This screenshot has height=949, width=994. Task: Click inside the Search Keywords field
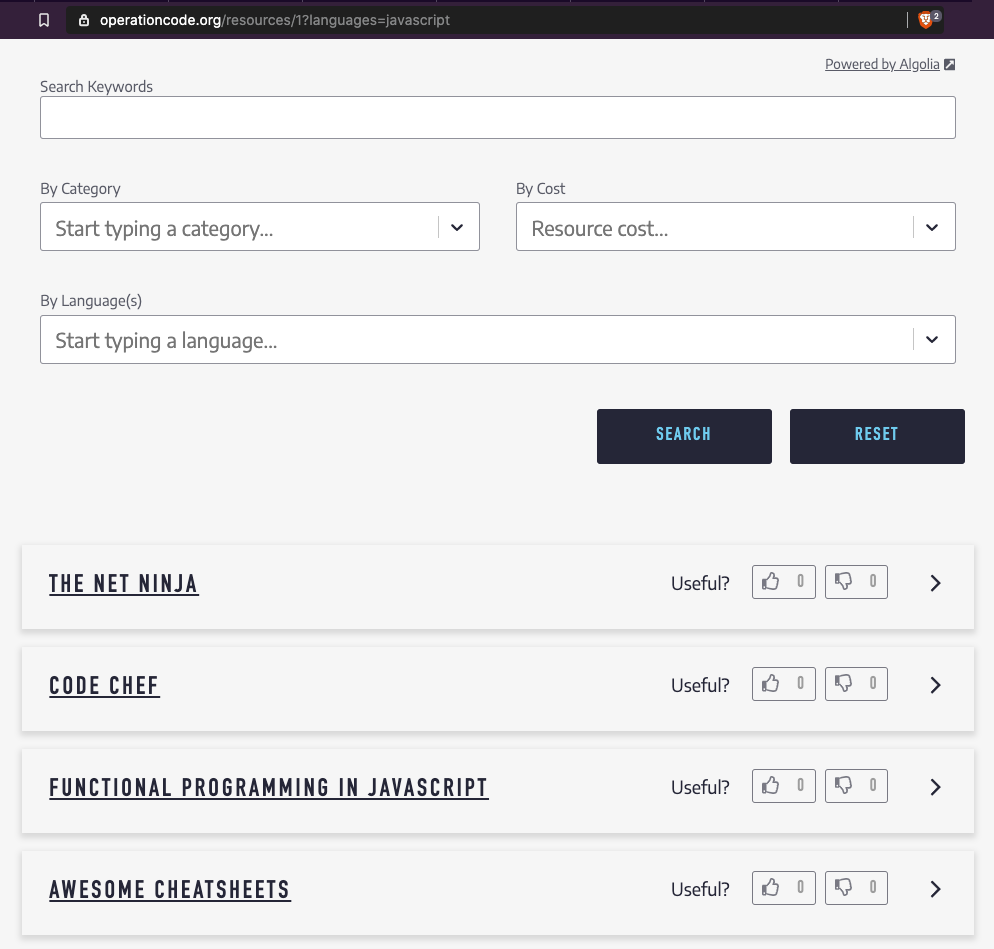(x=497, y=117)
